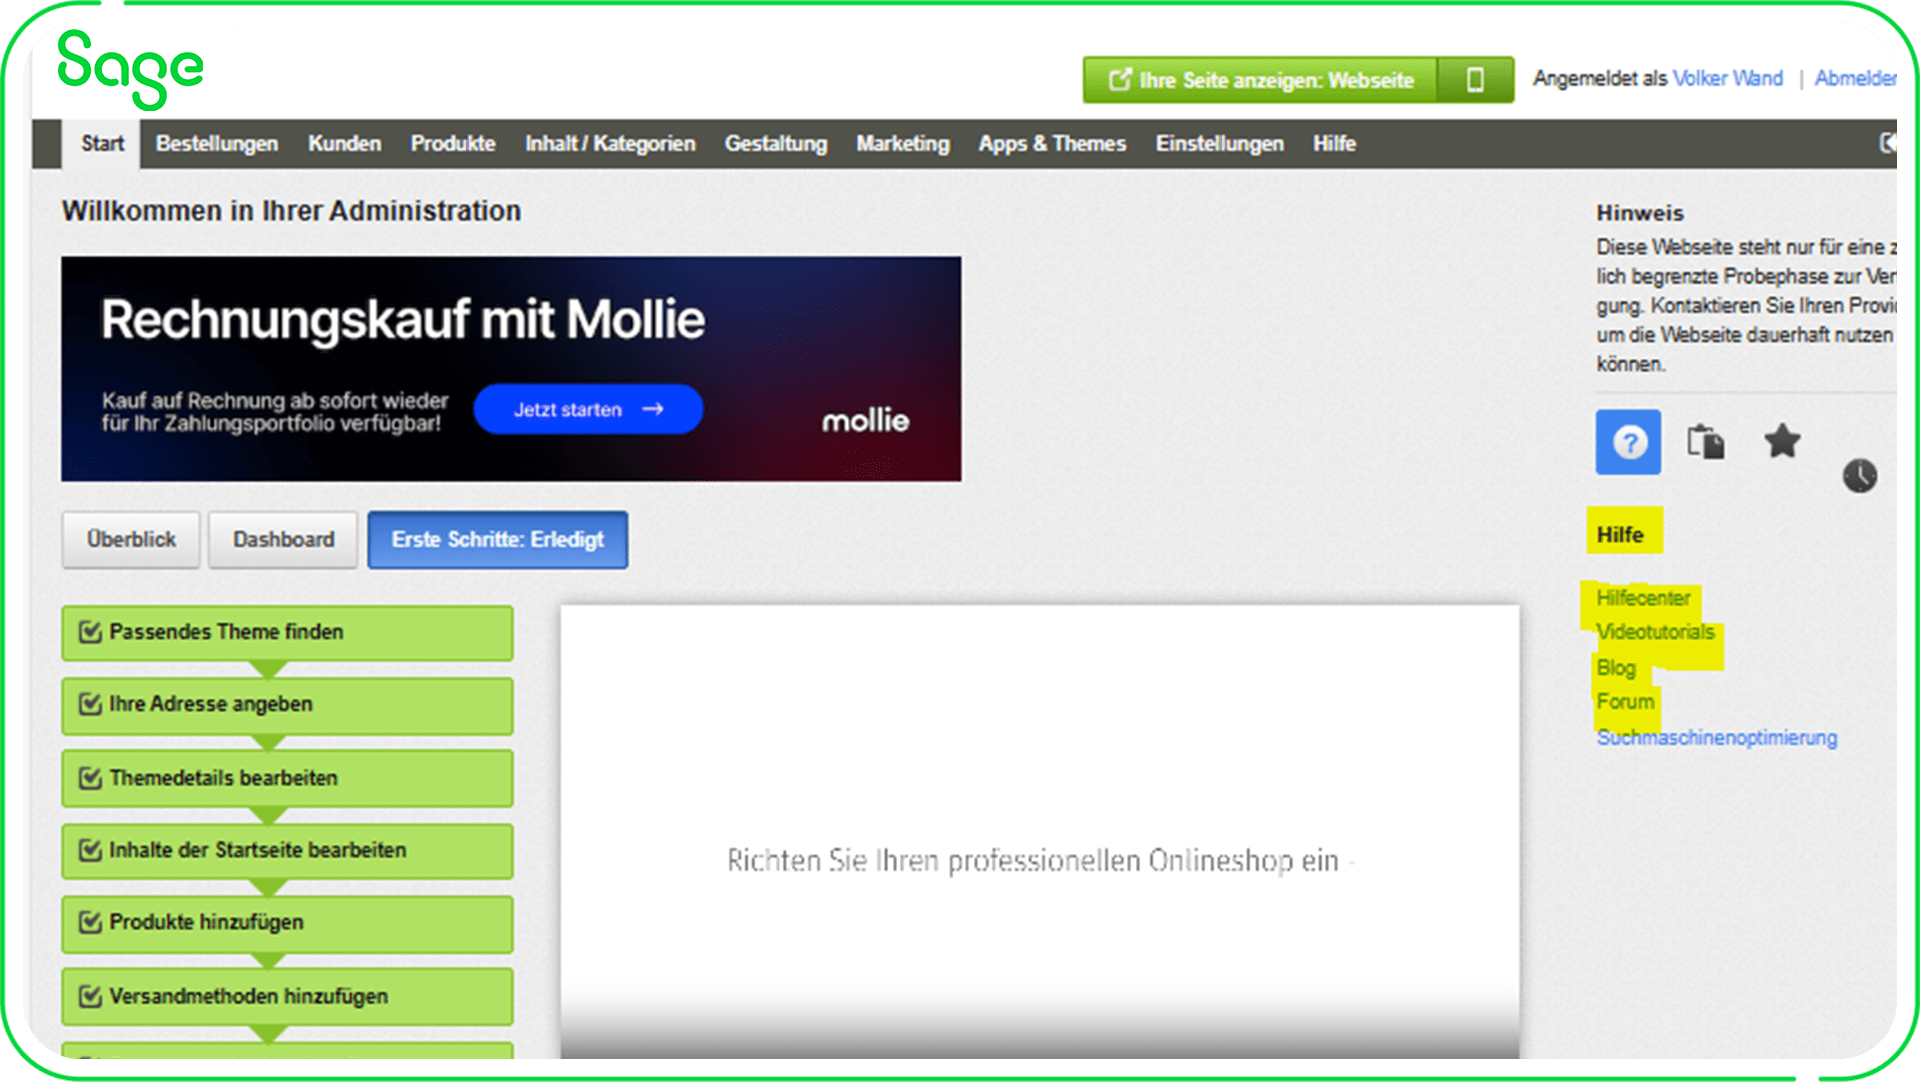1920x1082 pixels.
Task: Open Inhalt / Kategorien menu
Action: click(610, 144)
